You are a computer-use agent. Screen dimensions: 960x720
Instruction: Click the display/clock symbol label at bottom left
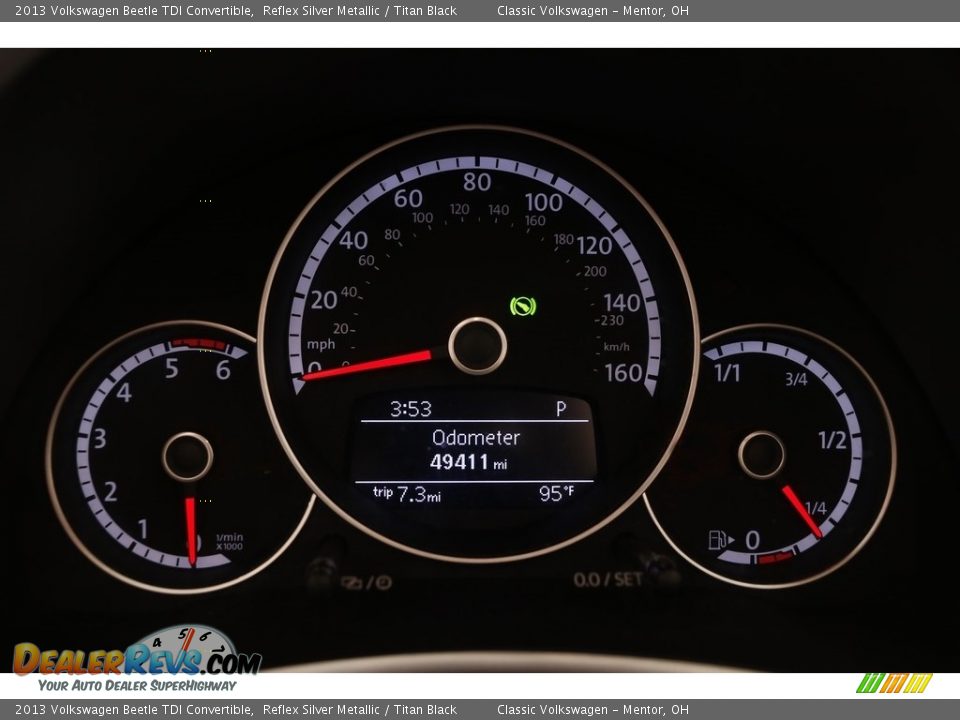(366, 582)
